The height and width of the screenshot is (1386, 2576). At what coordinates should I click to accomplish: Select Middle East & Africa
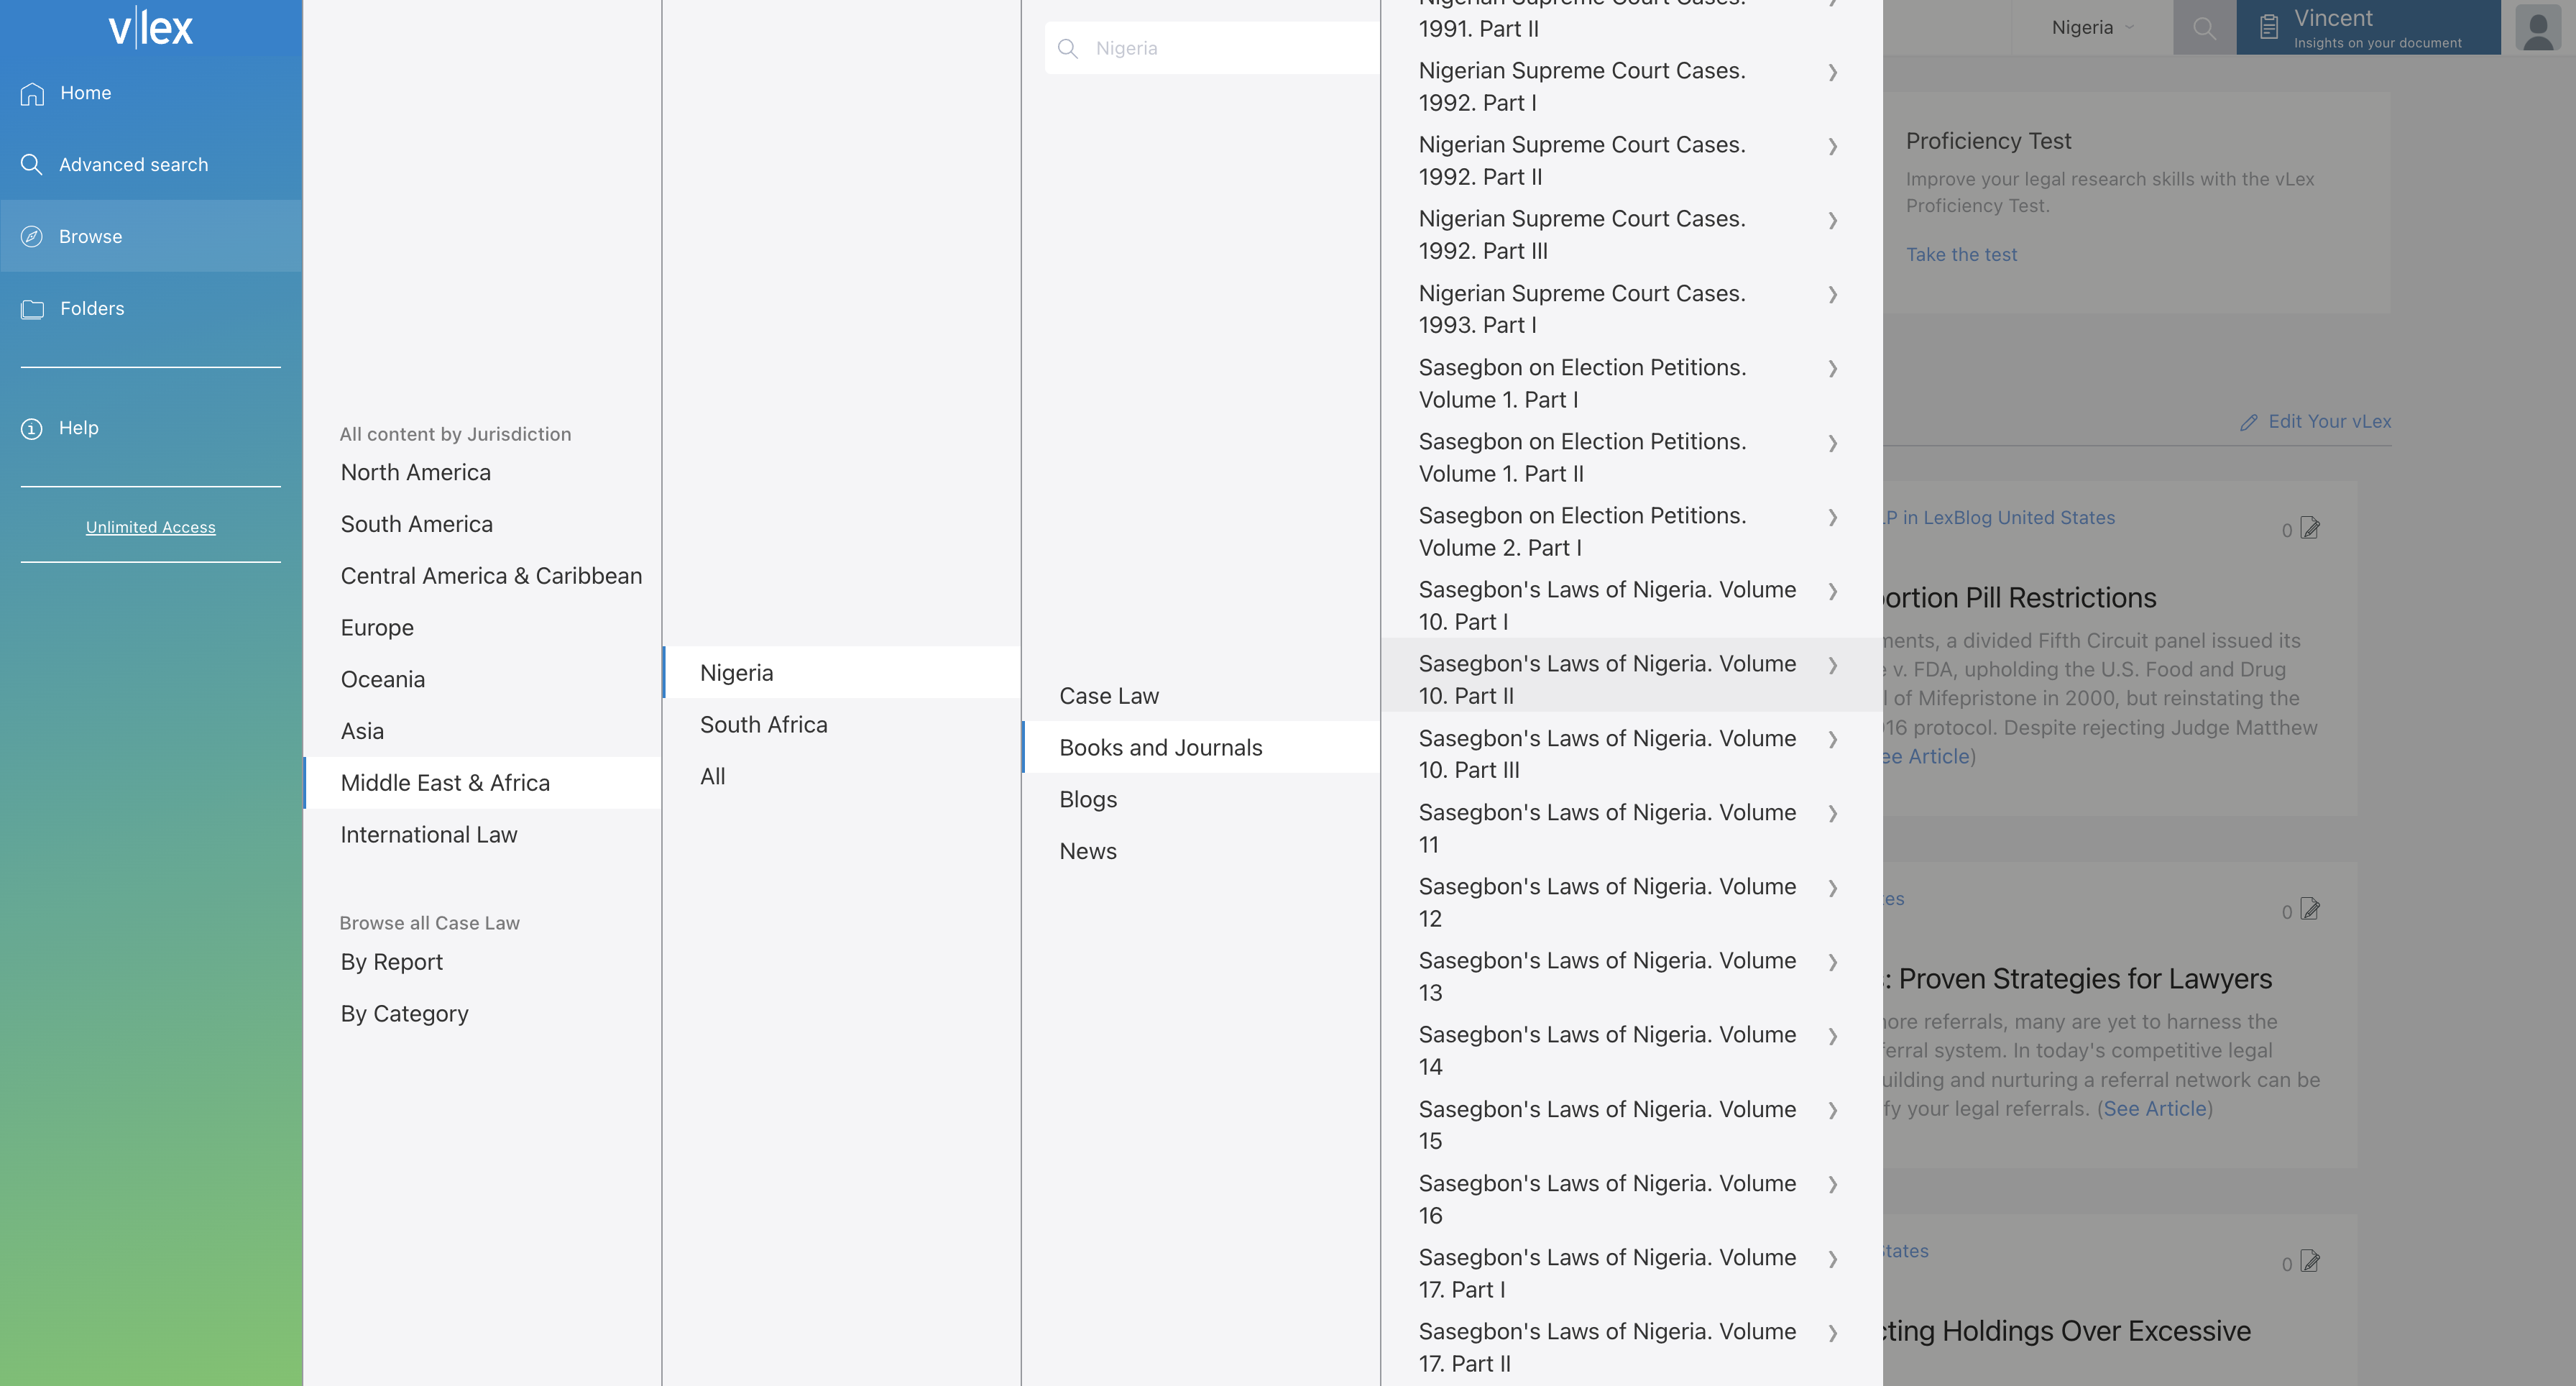tap(482, 783)
